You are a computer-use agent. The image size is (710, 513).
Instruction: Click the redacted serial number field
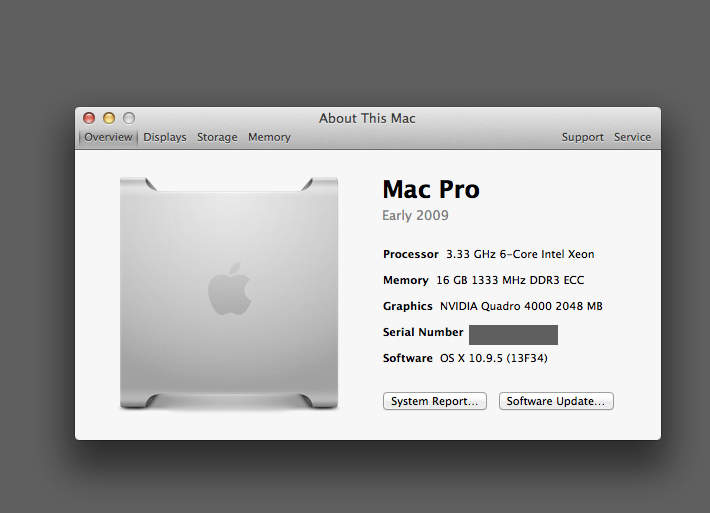[513, 335]
